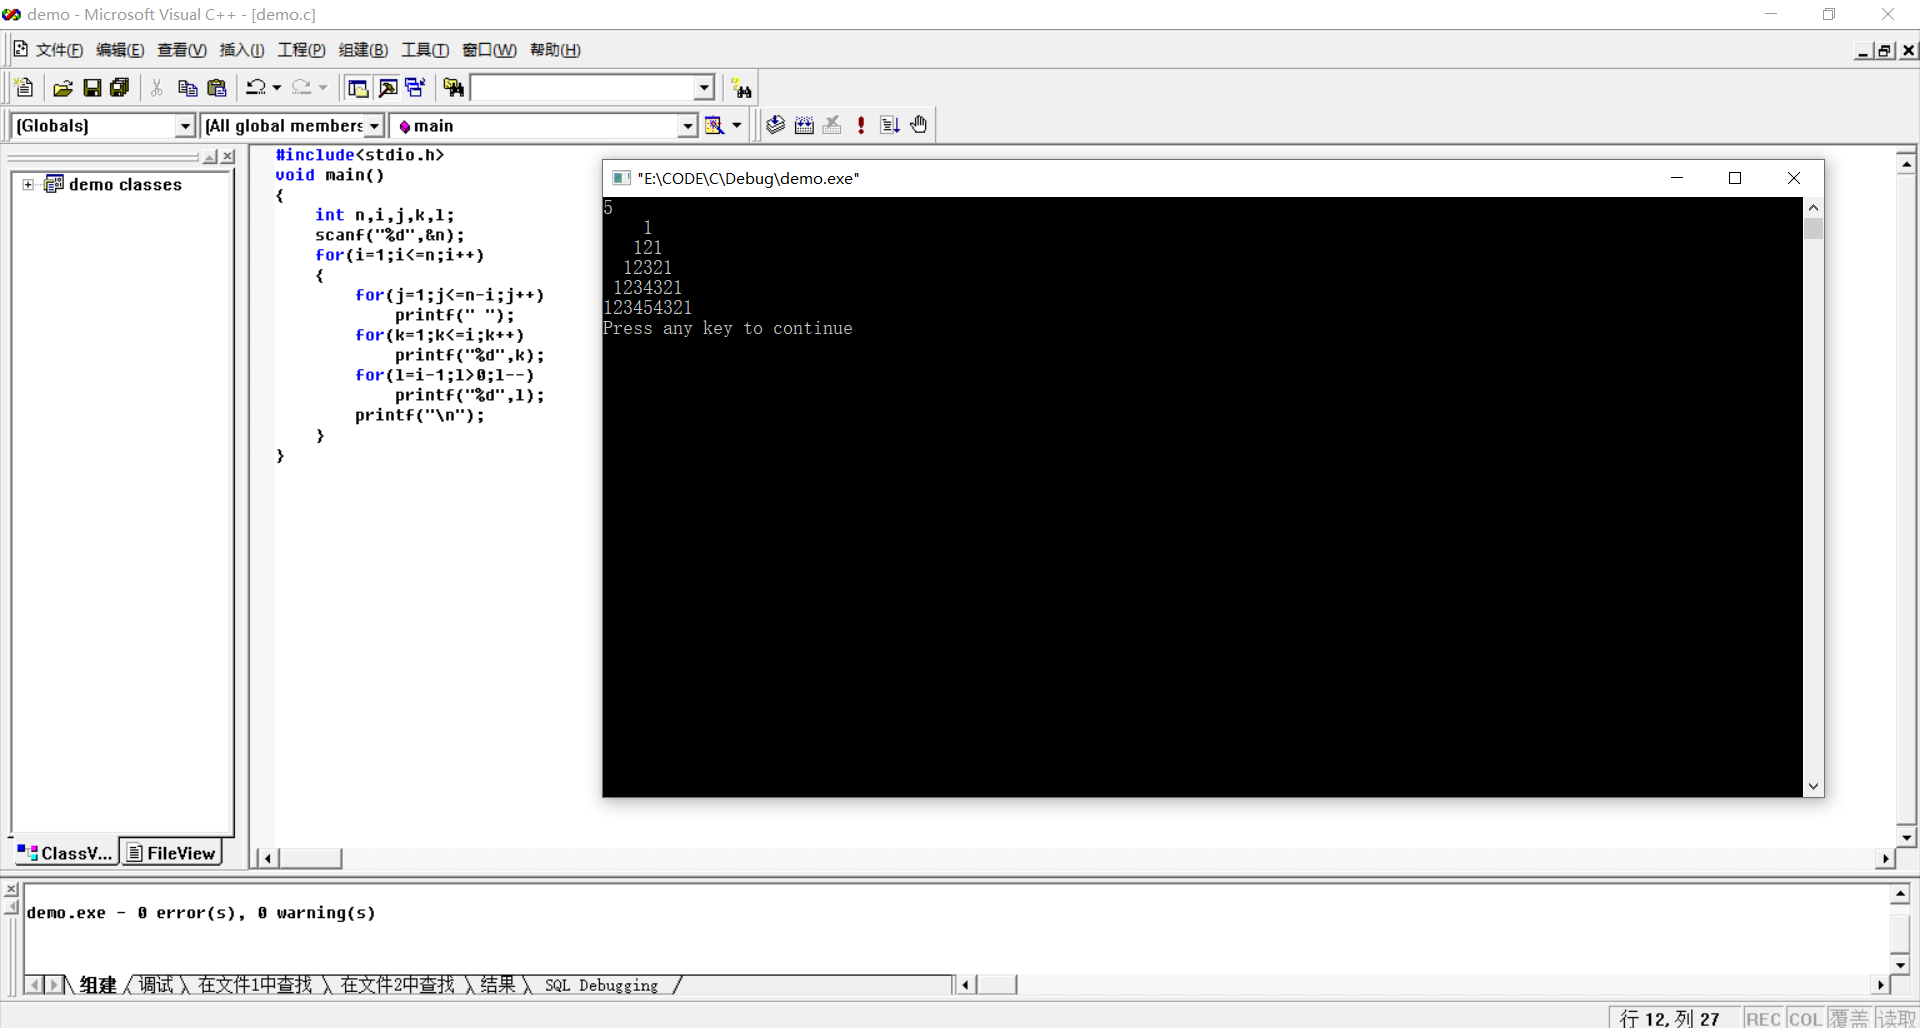Open the 文件(F) menu

tap(59, 50)
